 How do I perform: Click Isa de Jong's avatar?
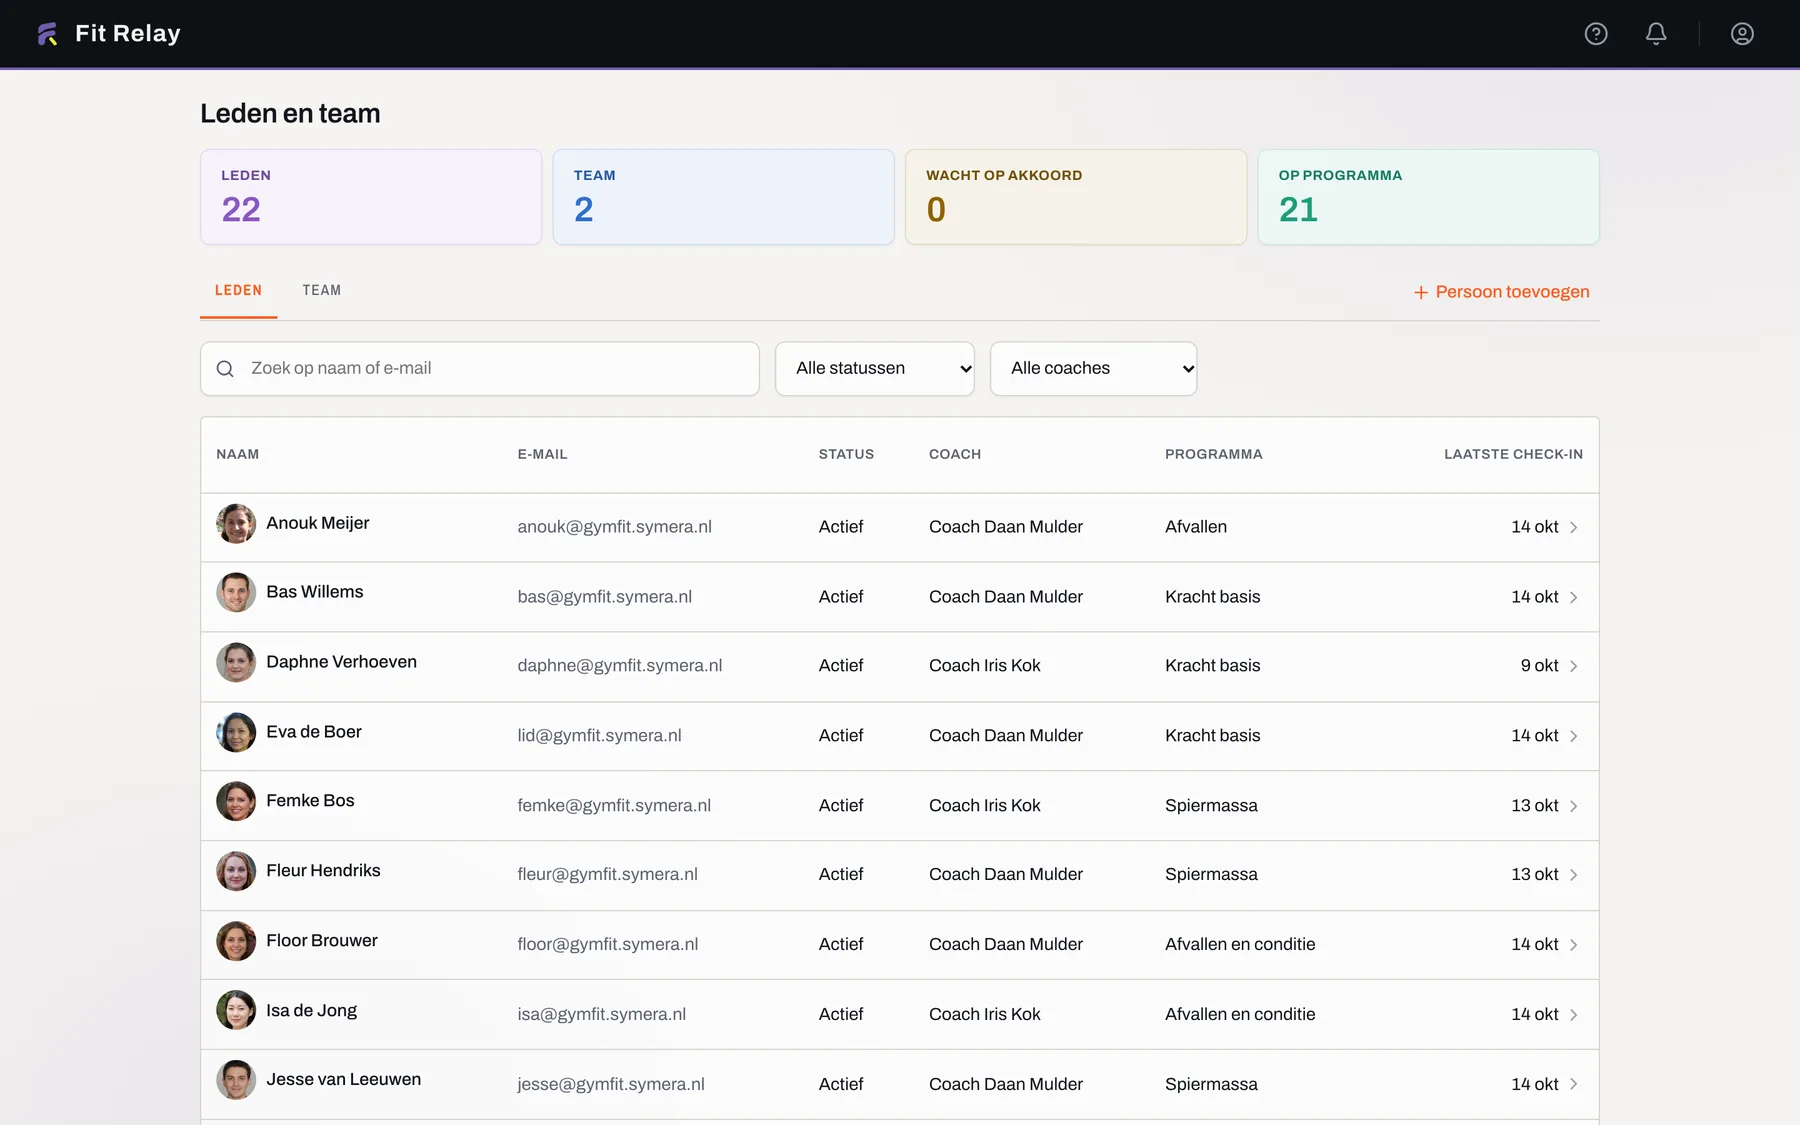pyautogui.click(x=236, y=1010)
